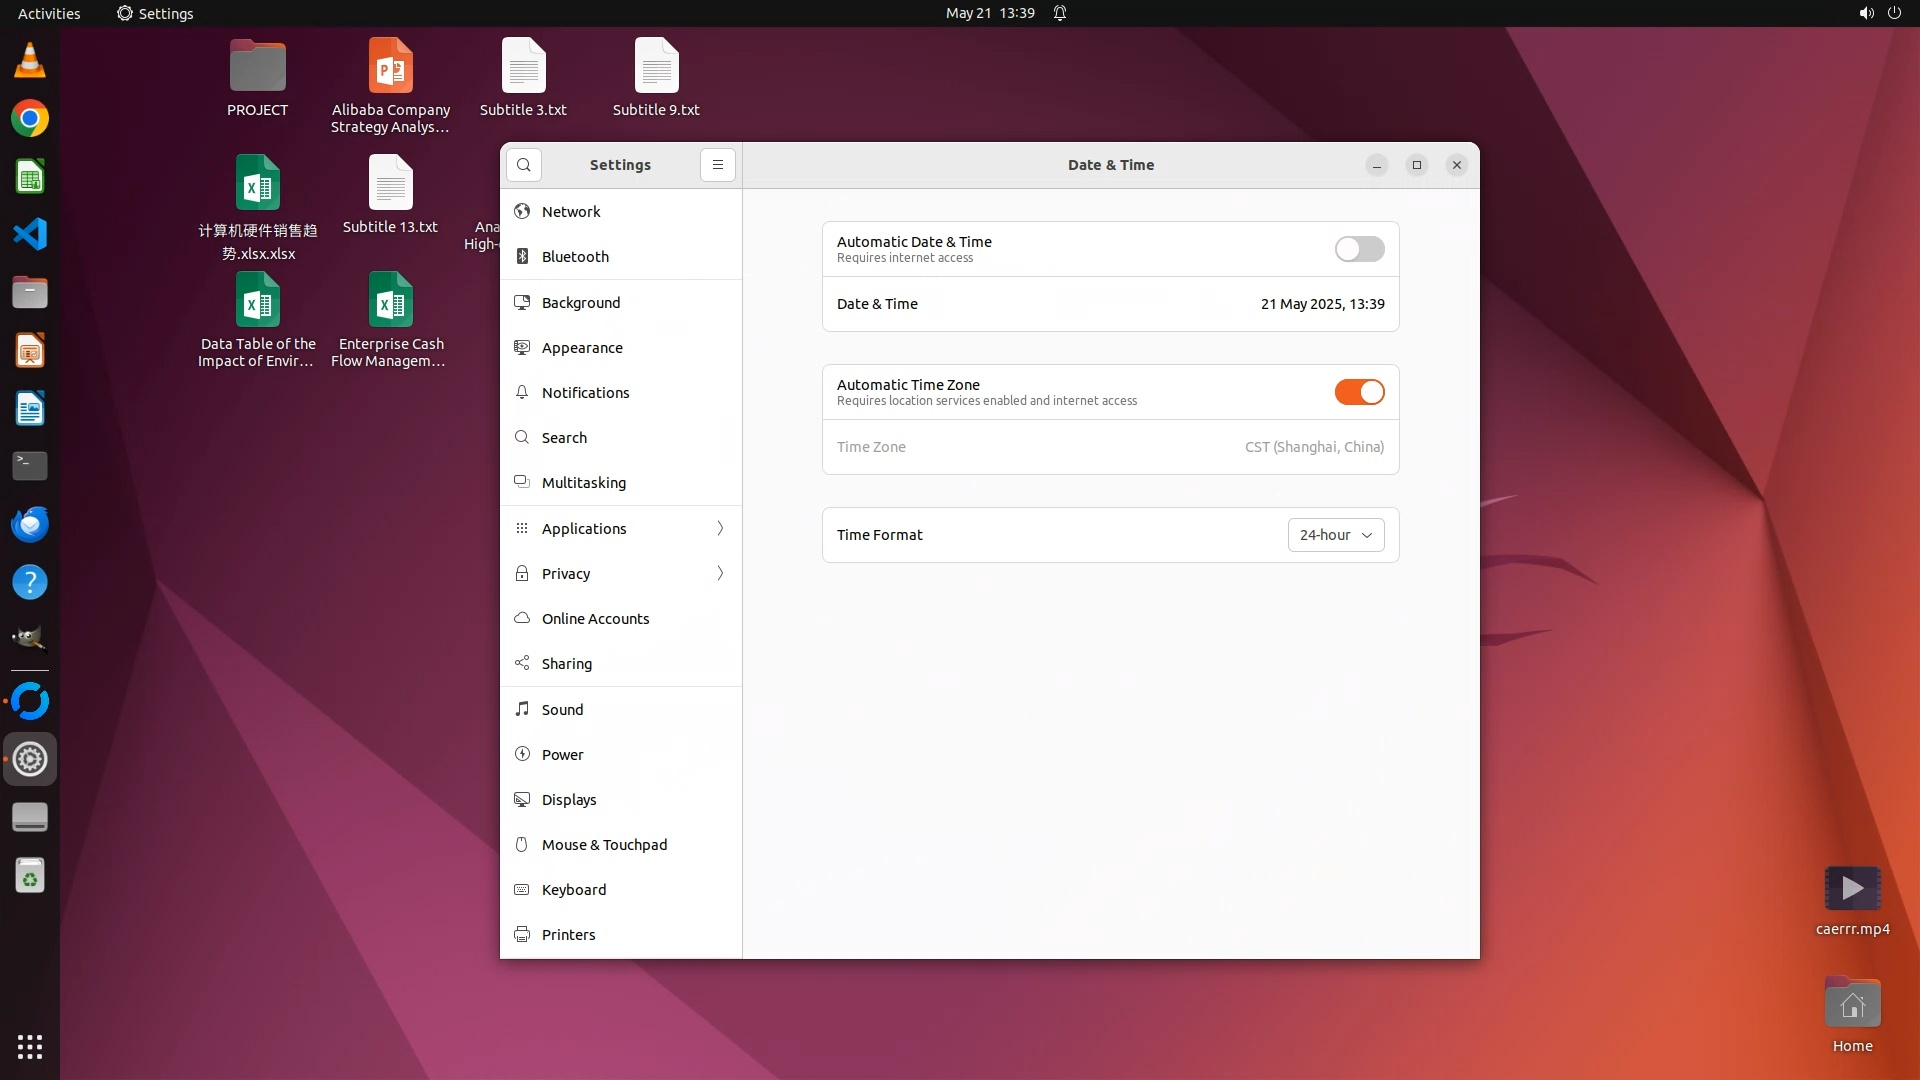Screen dimensions: 1920x1080
Task: Click the Bluetooth icon in the sidebar
Action: [522, 257]
